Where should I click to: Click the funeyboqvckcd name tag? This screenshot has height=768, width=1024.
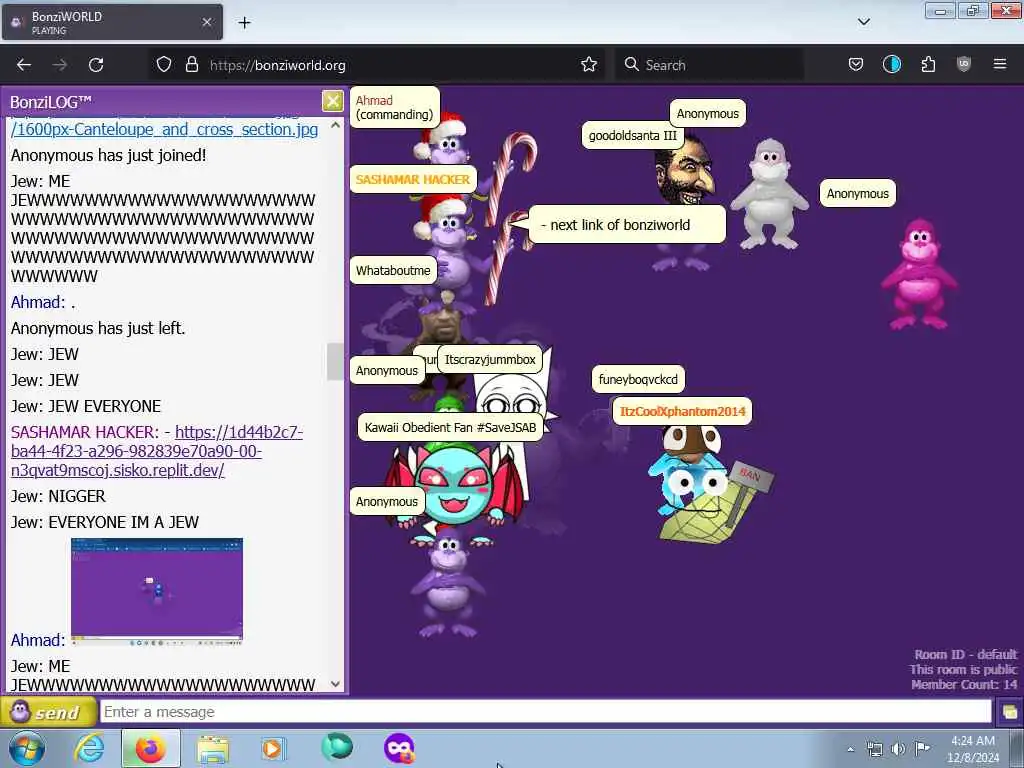(x=638, y=379)
